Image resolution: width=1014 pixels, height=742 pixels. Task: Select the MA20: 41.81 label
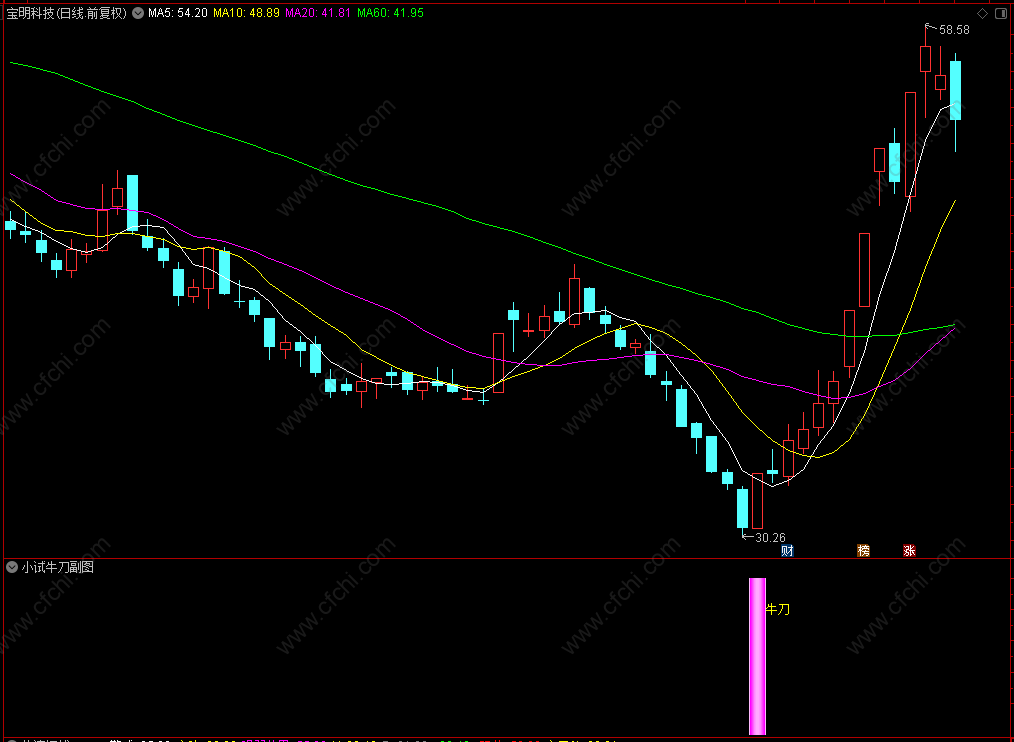[318, 13]
